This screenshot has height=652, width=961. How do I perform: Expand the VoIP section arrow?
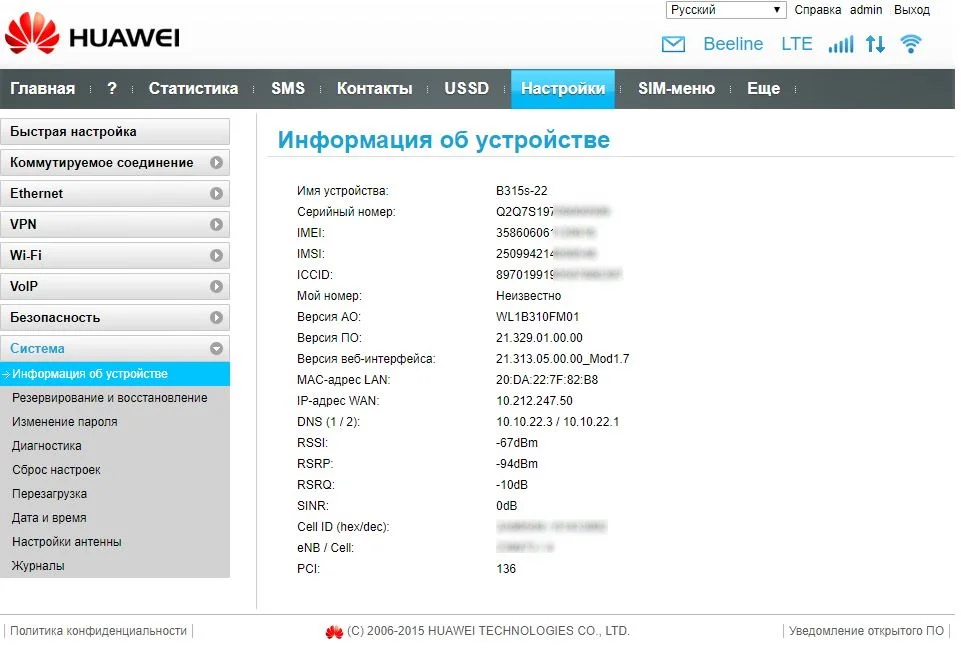(216, 287)
